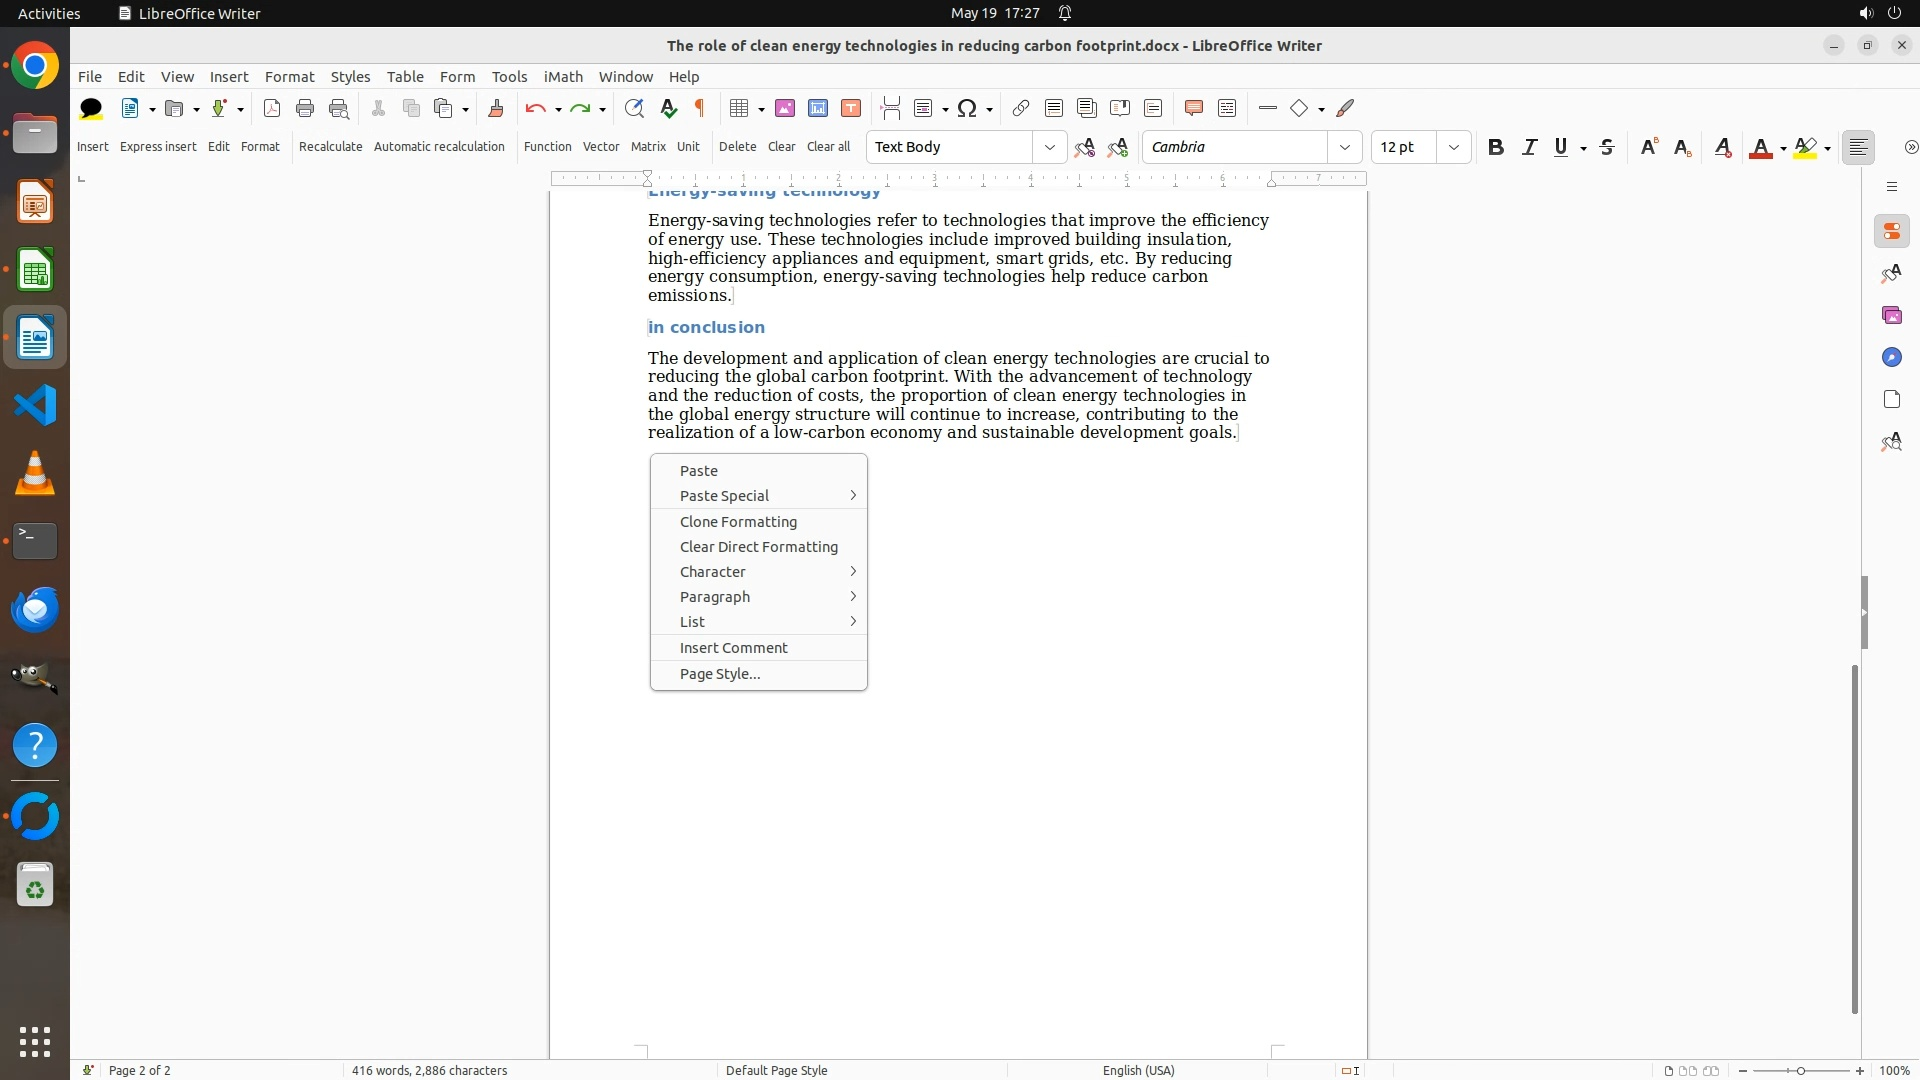
Task: Toggle Bold formatting
Action: coord(1495,147)
